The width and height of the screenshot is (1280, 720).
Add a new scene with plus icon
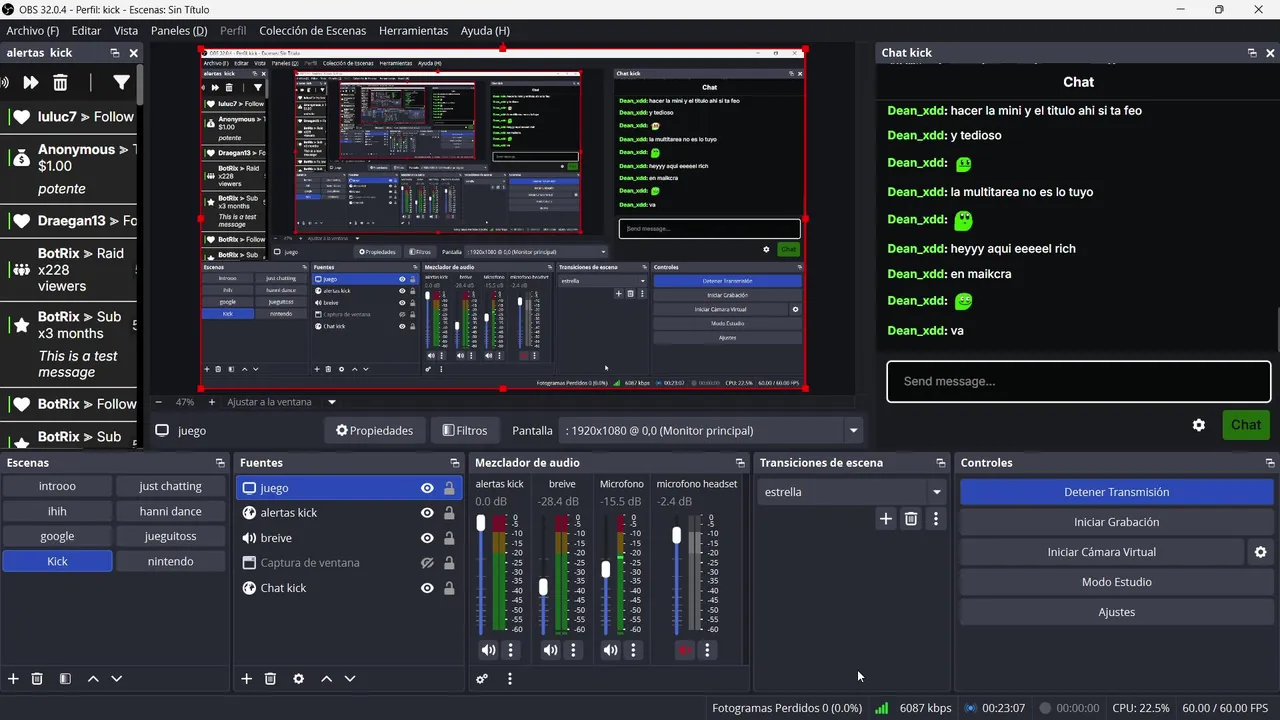[x=13, y=678]
